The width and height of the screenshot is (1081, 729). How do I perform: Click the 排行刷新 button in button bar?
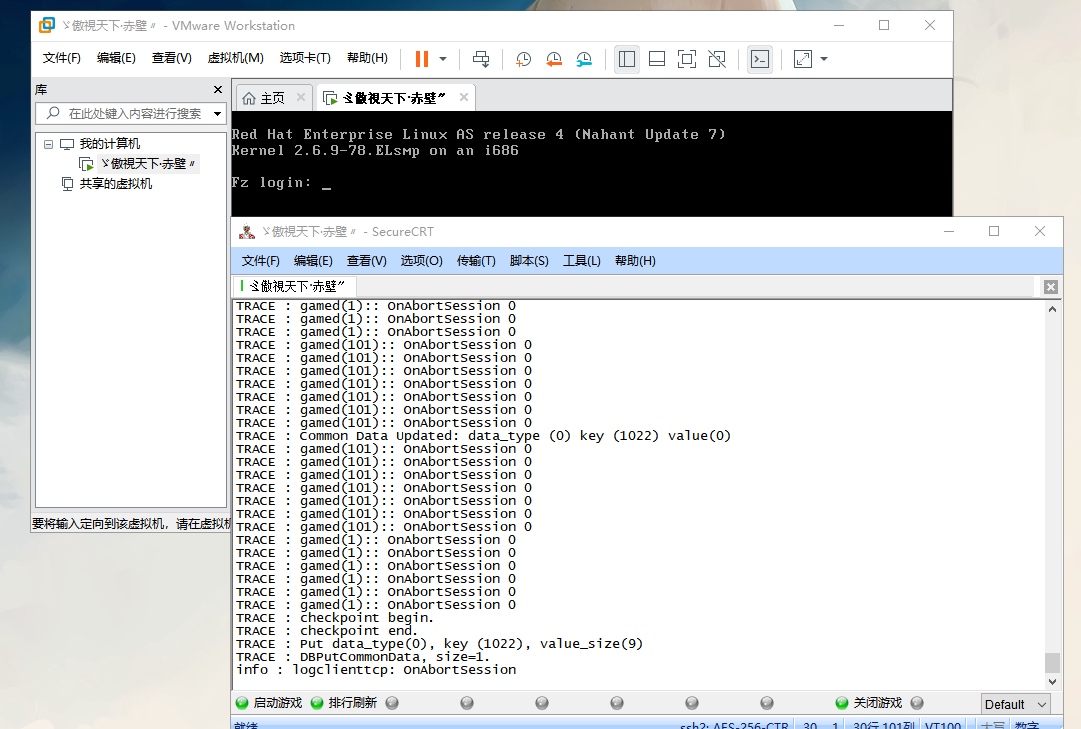pos(344,703)
